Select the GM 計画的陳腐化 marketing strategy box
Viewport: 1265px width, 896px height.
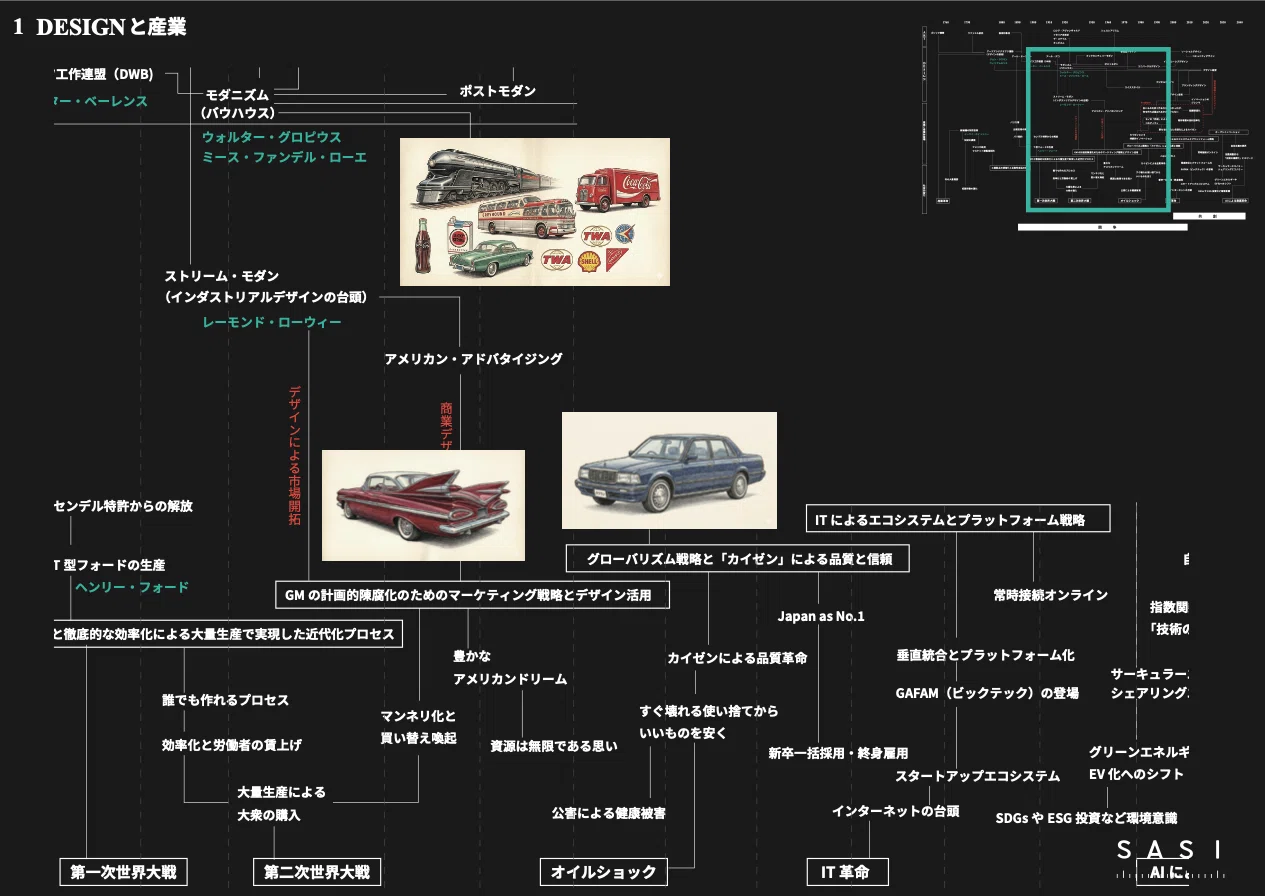472,595
